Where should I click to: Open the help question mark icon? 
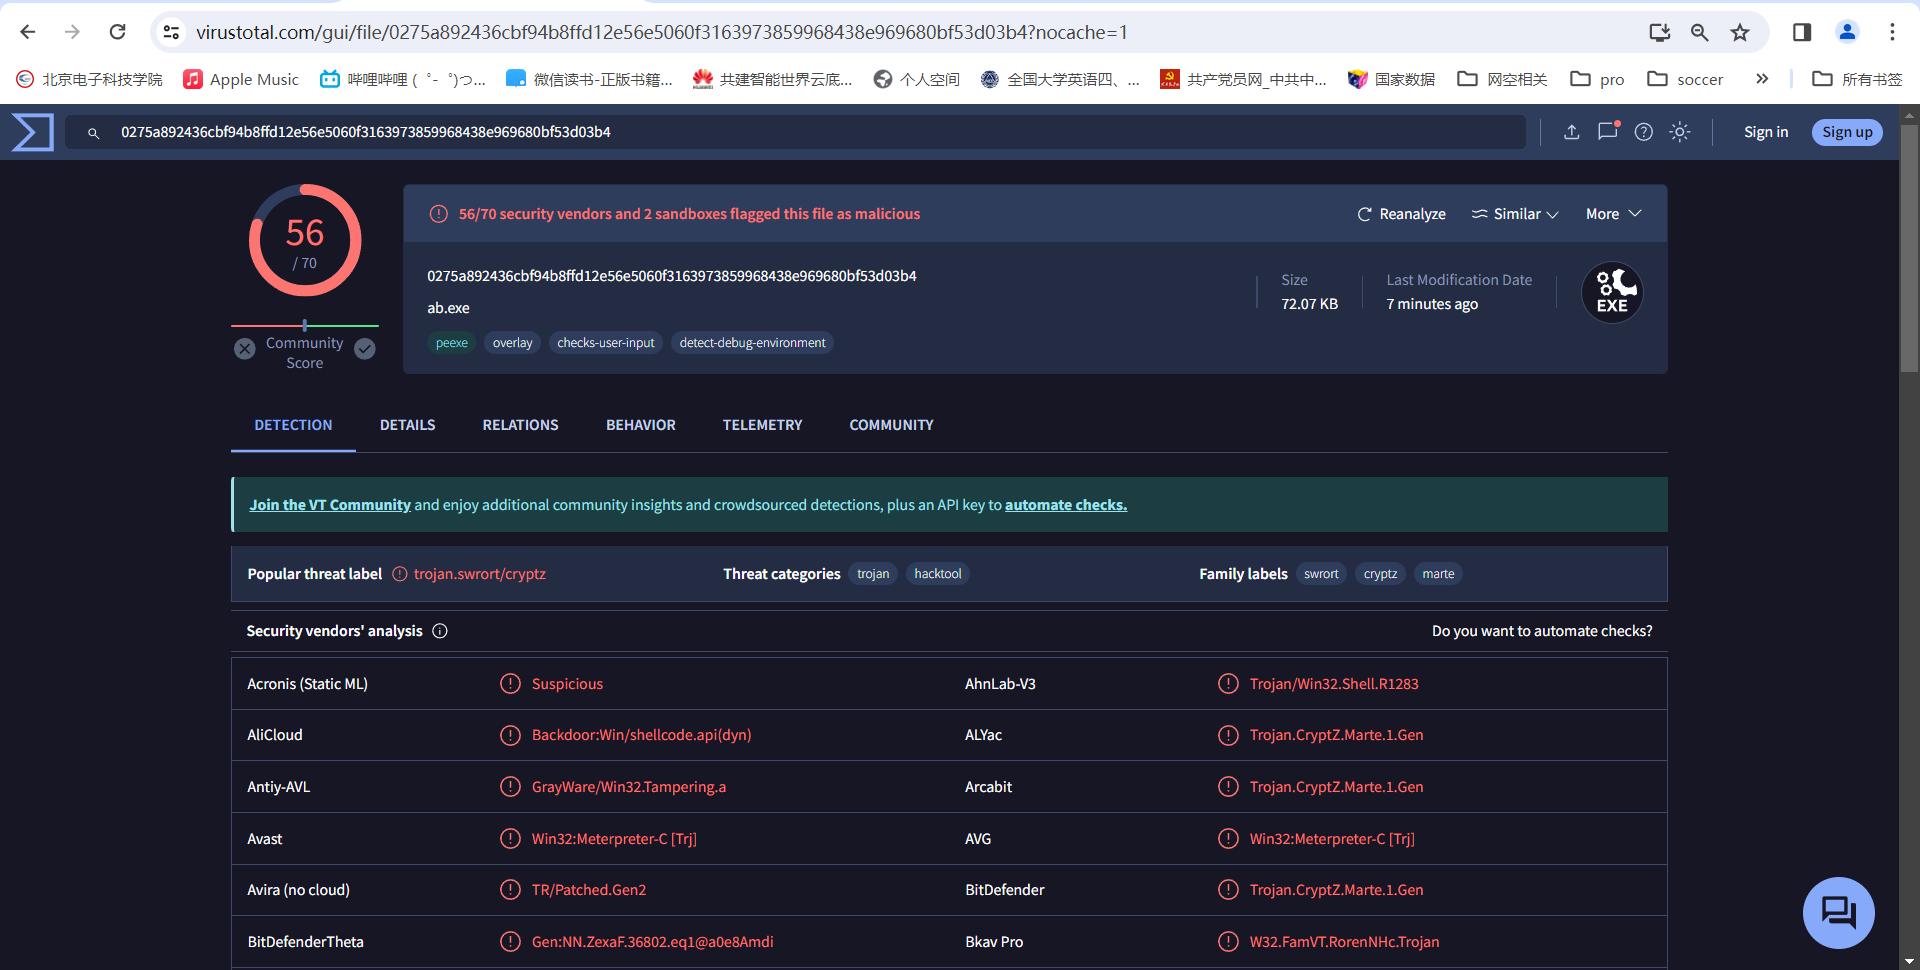1644,132
